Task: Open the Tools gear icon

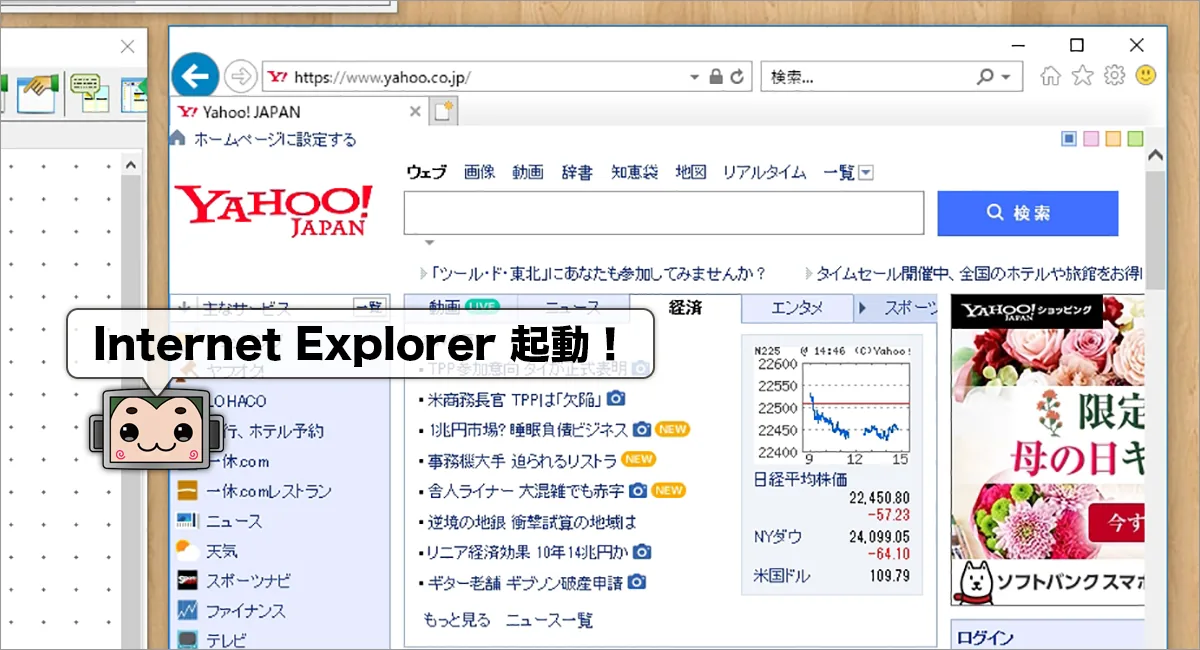Action: [x=1114, y=76]
